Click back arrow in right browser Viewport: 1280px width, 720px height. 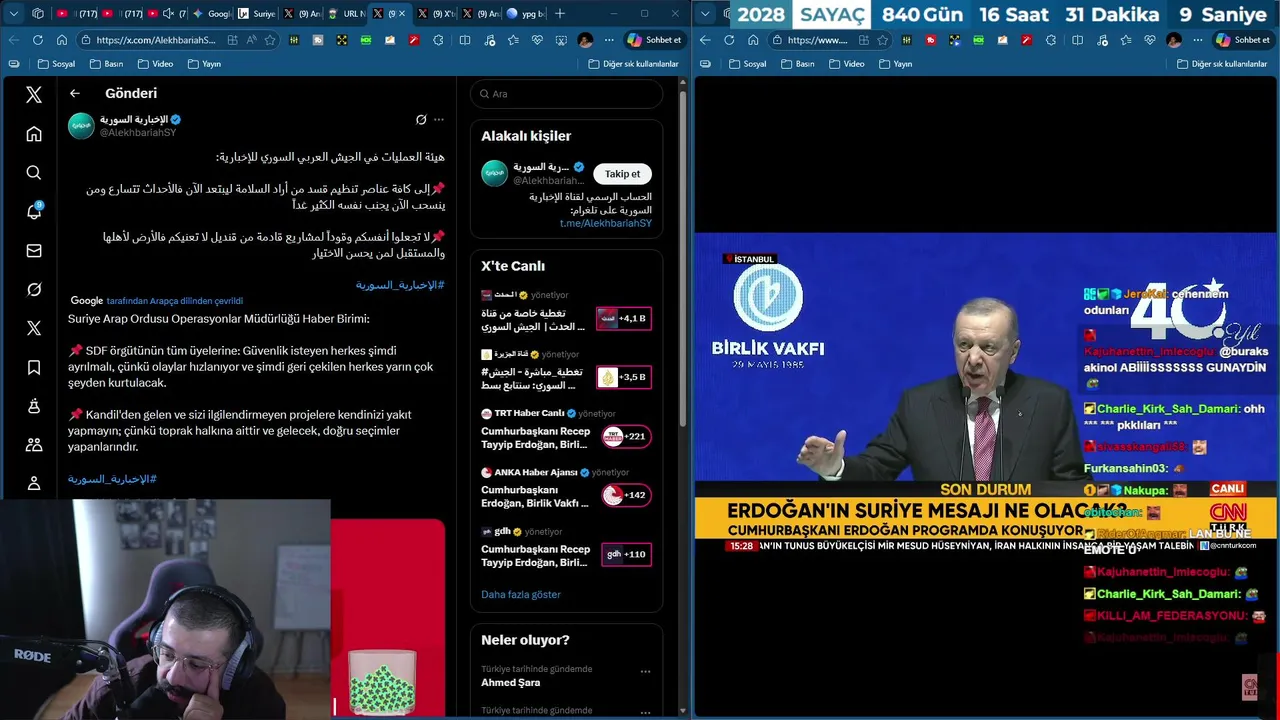[x=705, y=40]
